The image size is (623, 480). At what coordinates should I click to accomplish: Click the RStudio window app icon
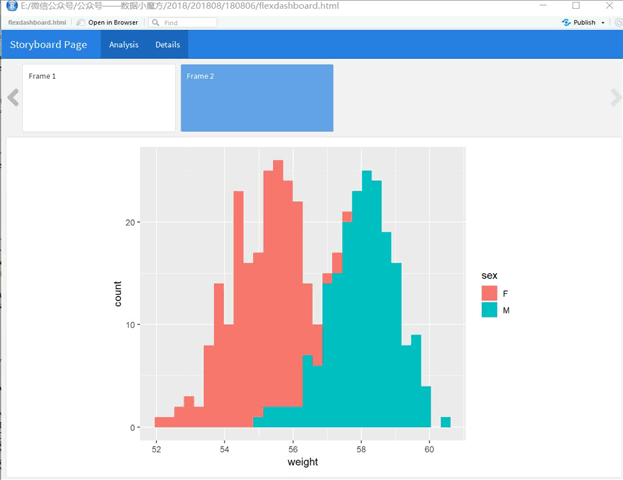click(12, 6)
